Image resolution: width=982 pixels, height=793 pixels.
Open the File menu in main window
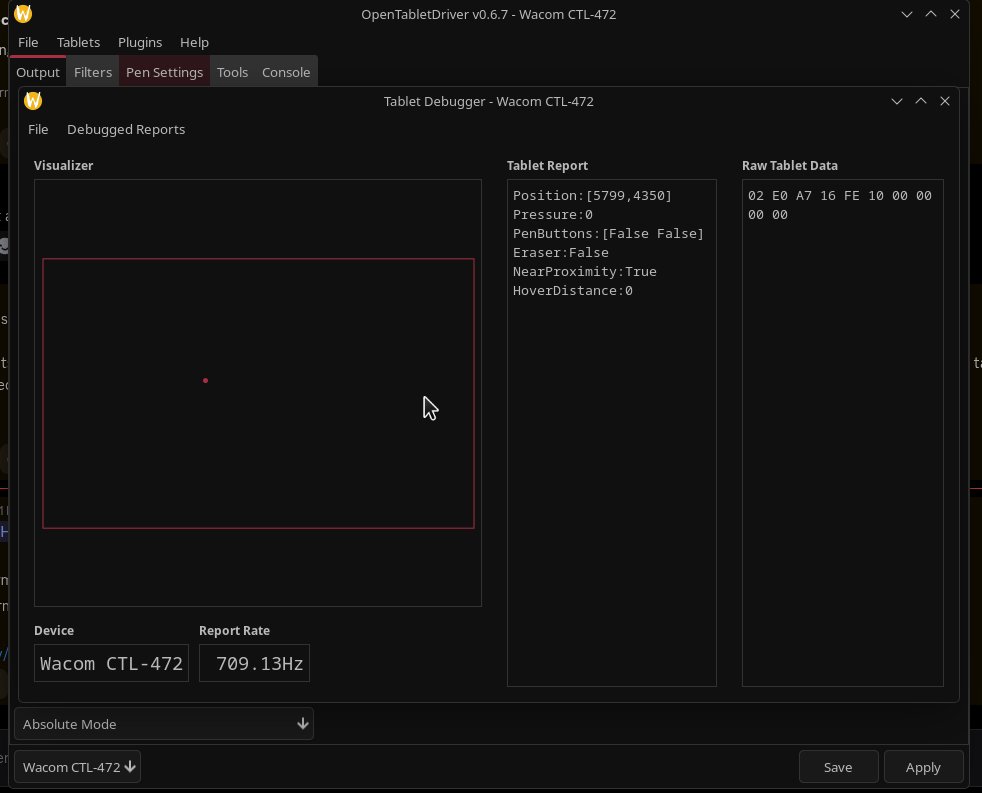(28, 42)
